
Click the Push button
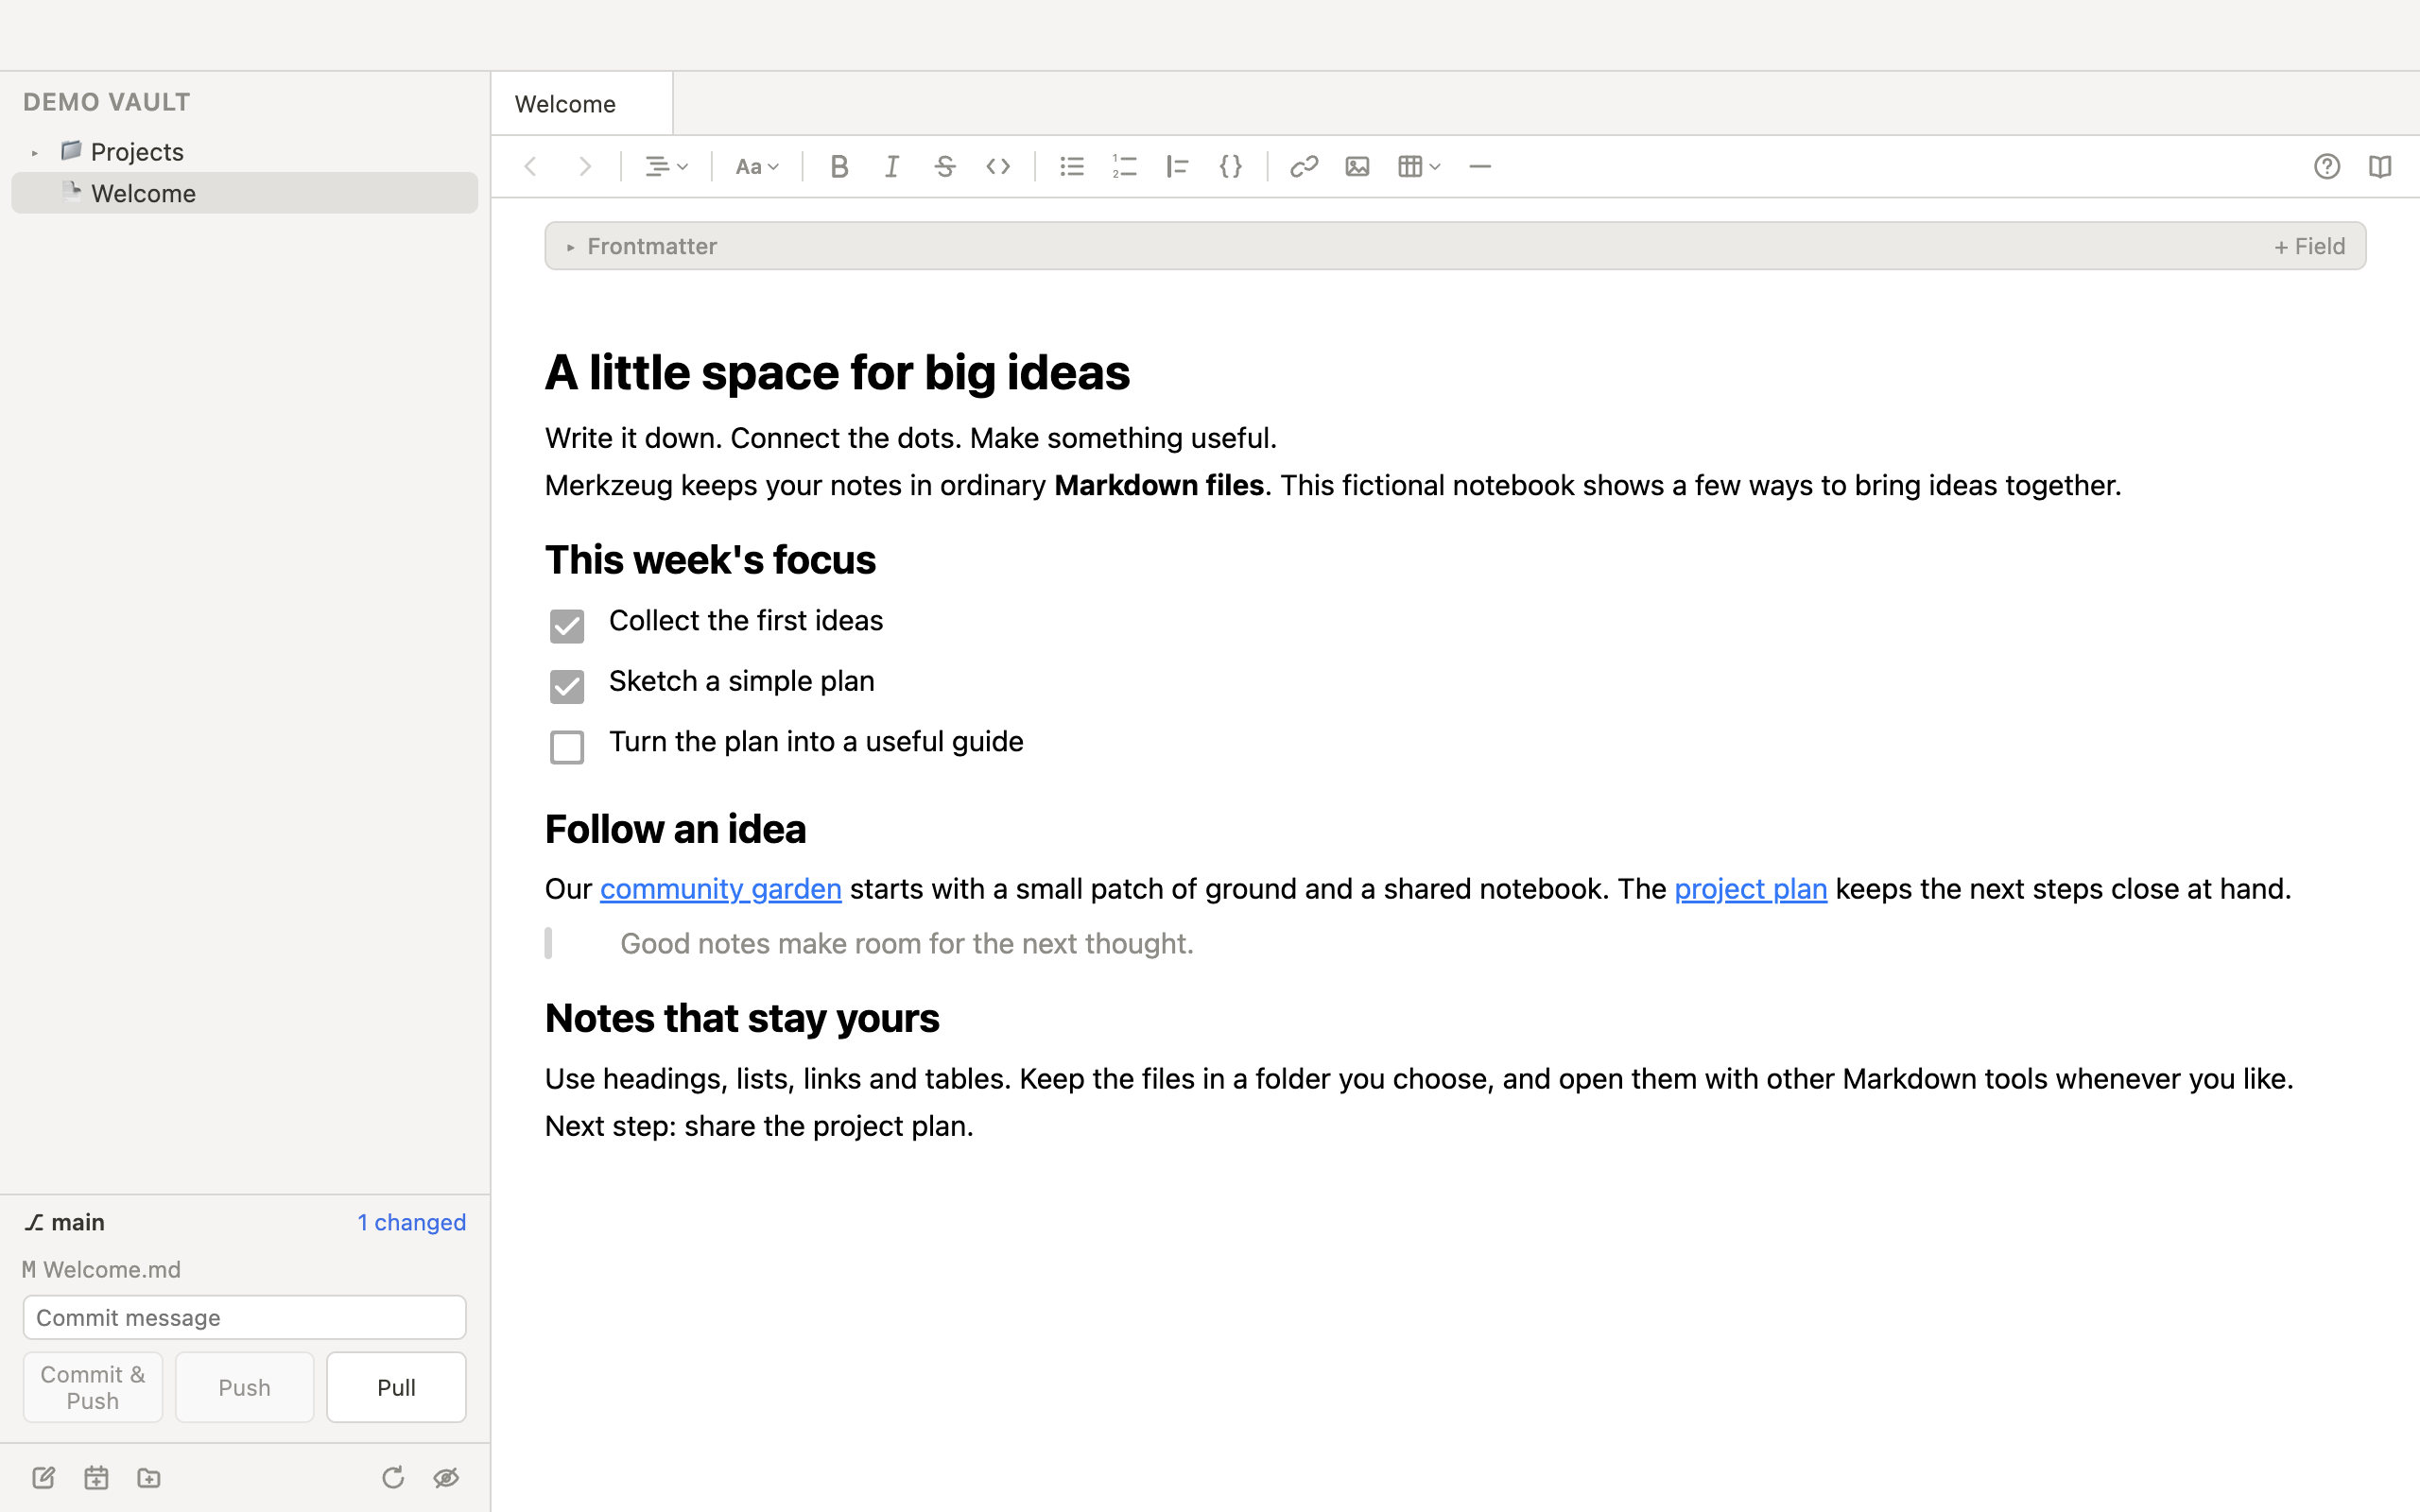[244, 1387]
